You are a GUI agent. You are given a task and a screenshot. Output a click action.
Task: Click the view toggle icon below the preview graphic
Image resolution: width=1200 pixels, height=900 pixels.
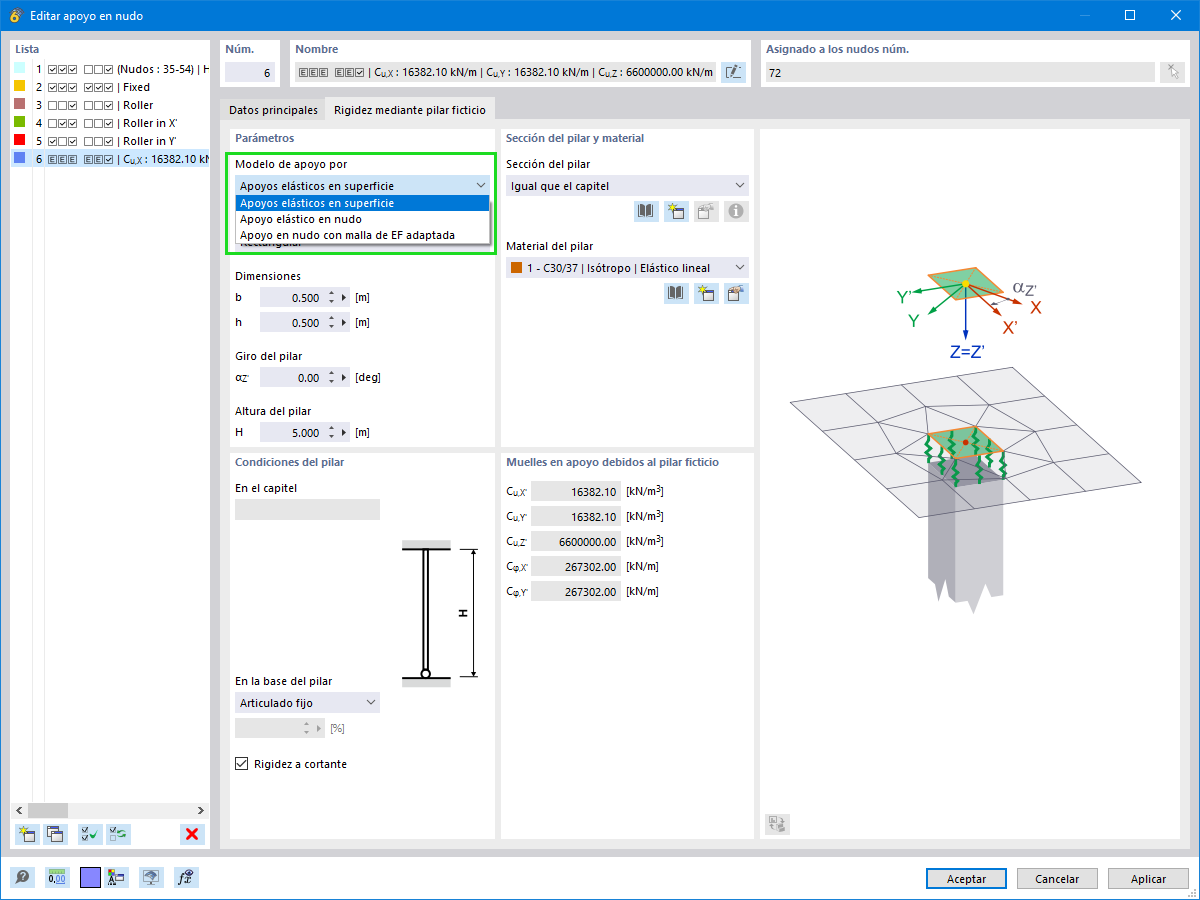click(x=777, y=824)
